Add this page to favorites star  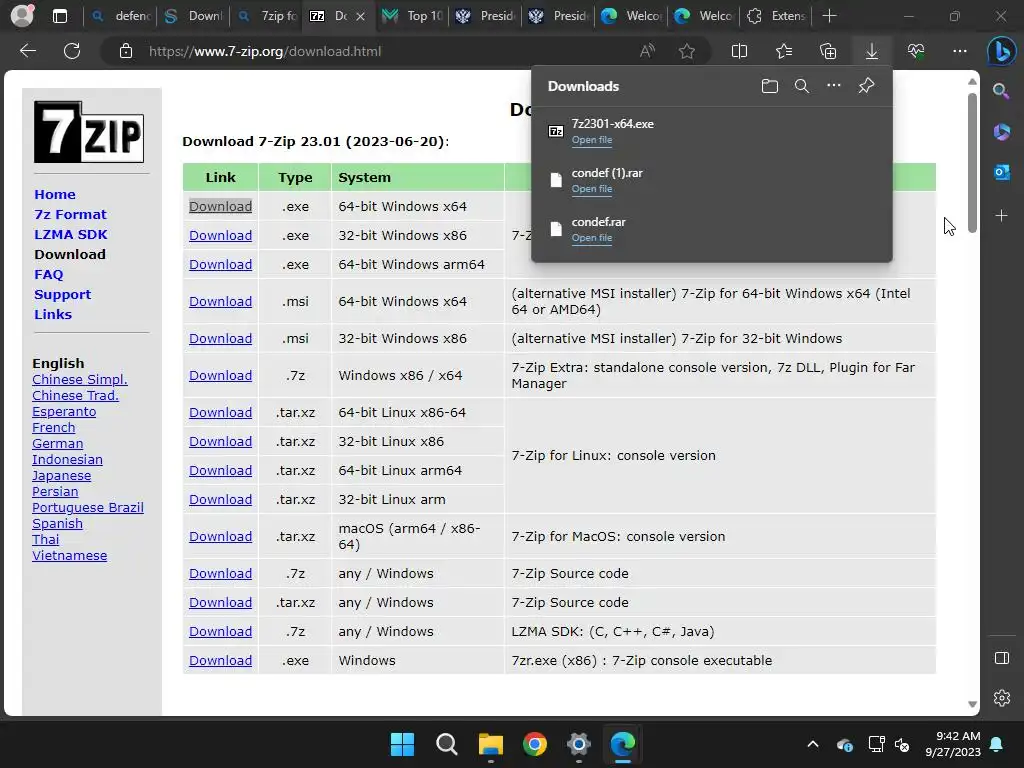(686, 51)
